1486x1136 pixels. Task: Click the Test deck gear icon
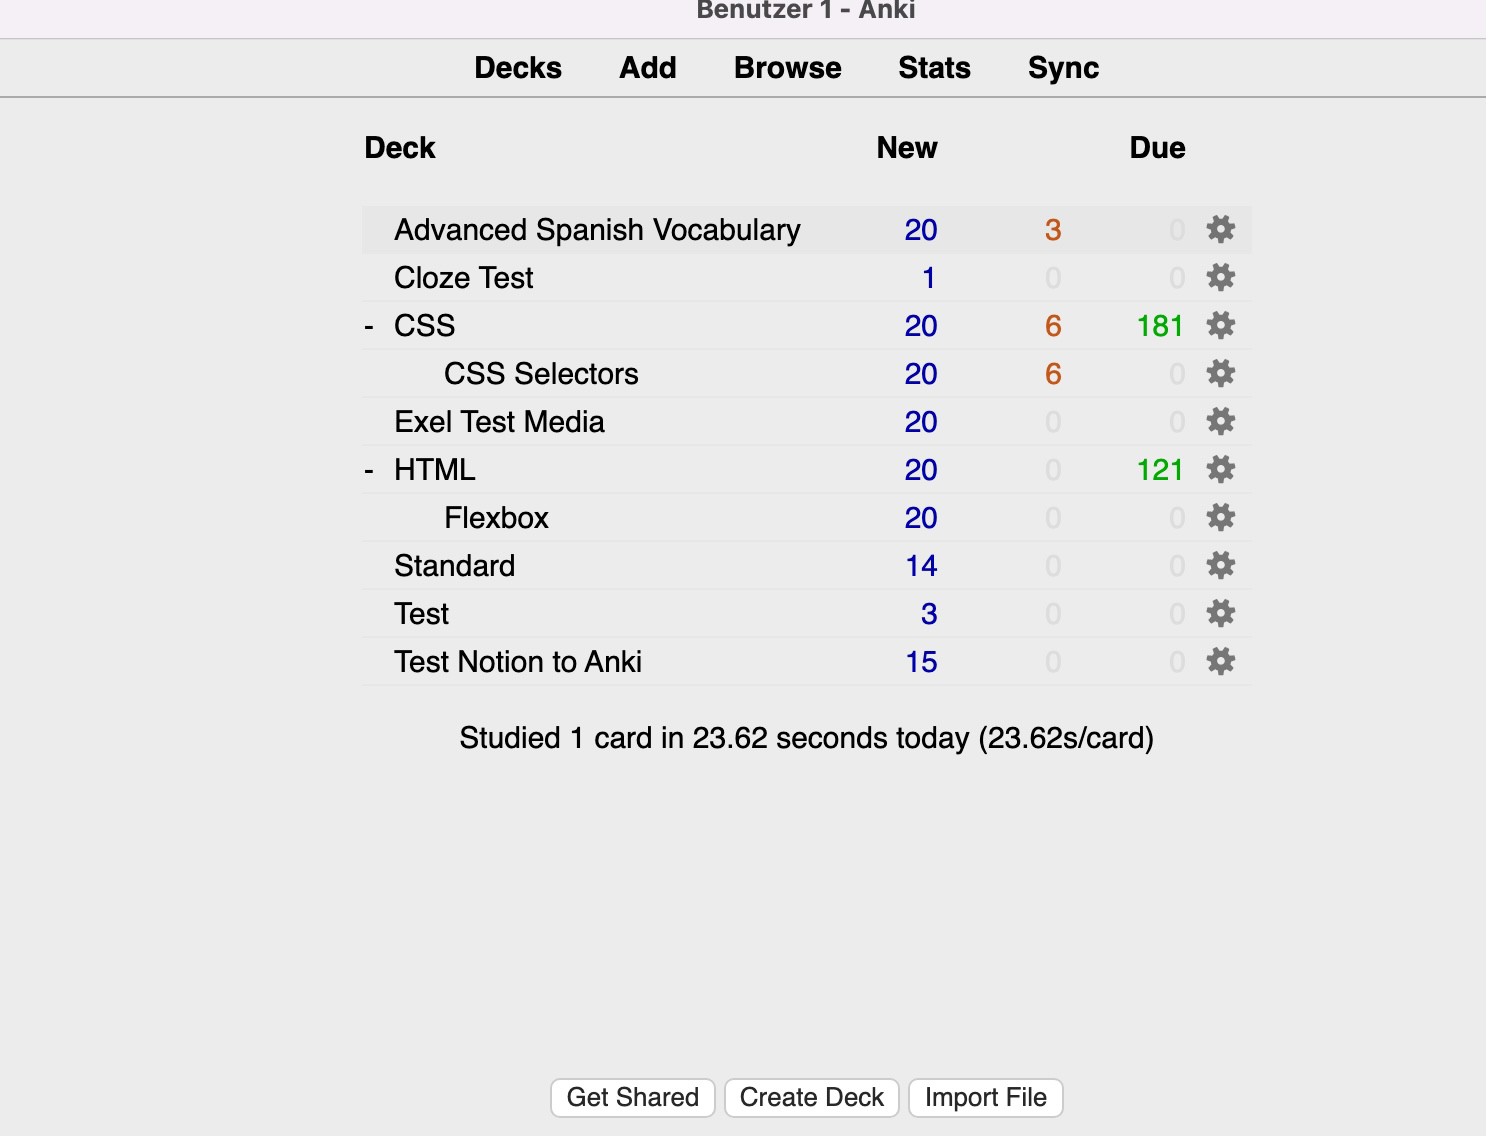click(1219, 613)
